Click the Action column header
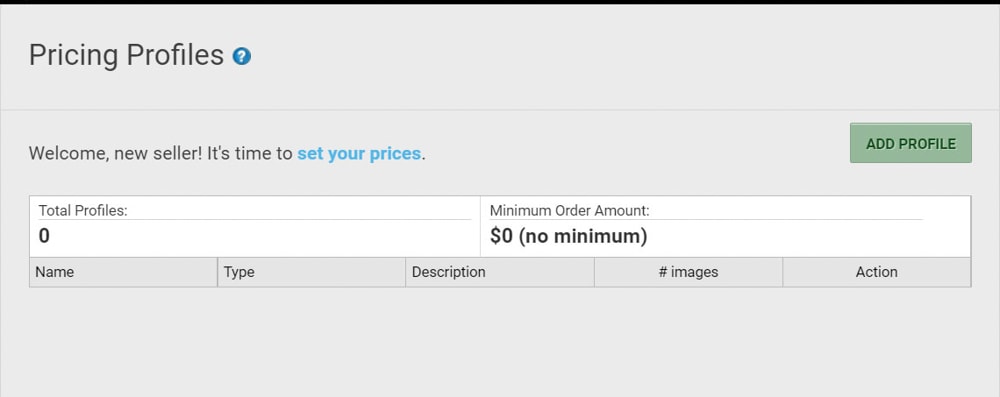 [877, 272]
